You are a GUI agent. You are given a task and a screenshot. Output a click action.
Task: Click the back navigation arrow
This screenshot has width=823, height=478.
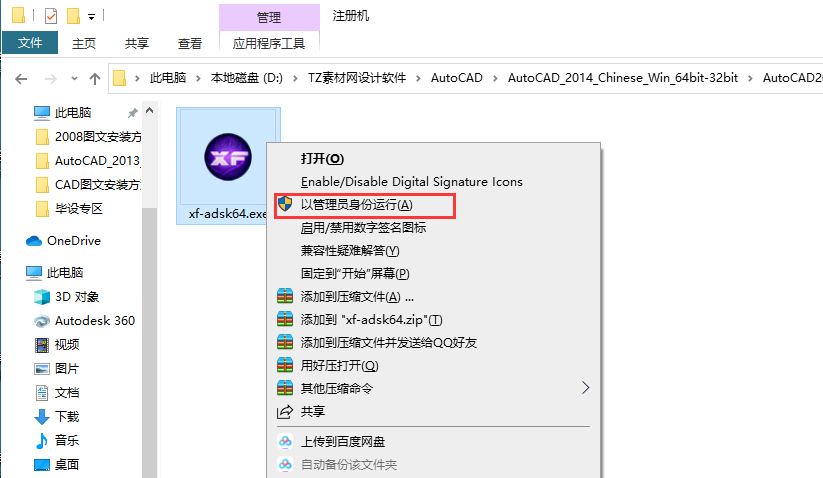[21, 79]
